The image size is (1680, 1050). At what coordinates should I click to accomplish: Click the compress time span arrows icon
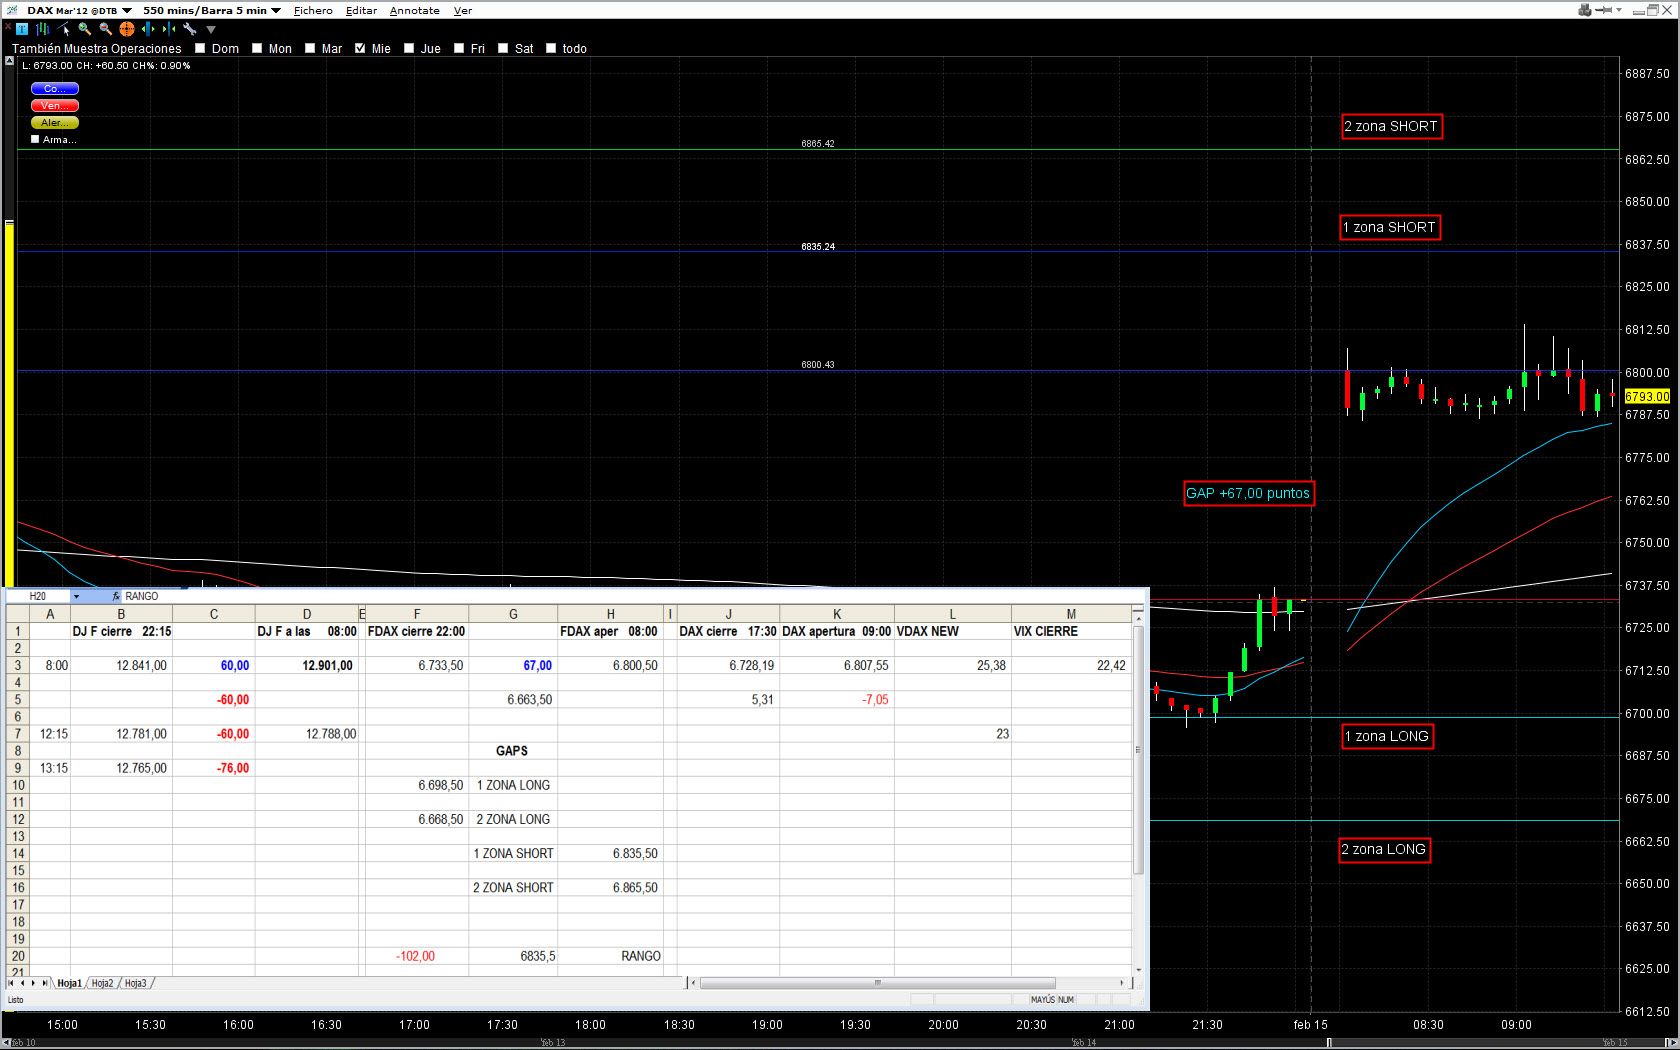coord(169,29)
